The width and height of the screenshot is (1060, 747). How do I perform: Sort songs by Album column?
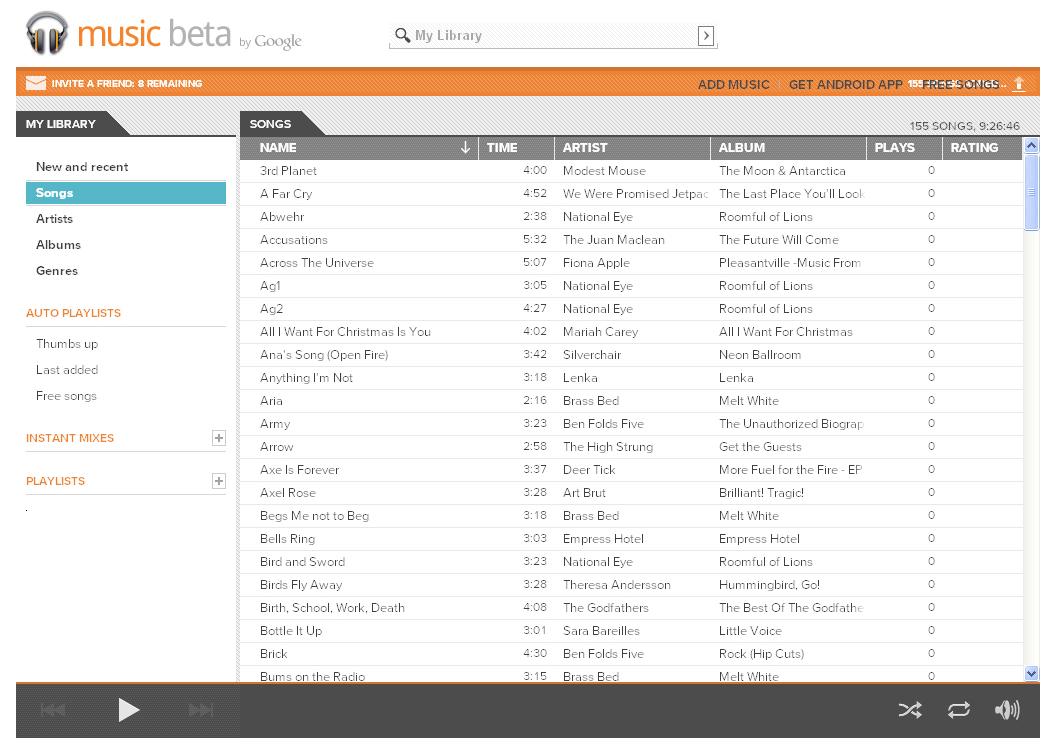coord(788,147)
